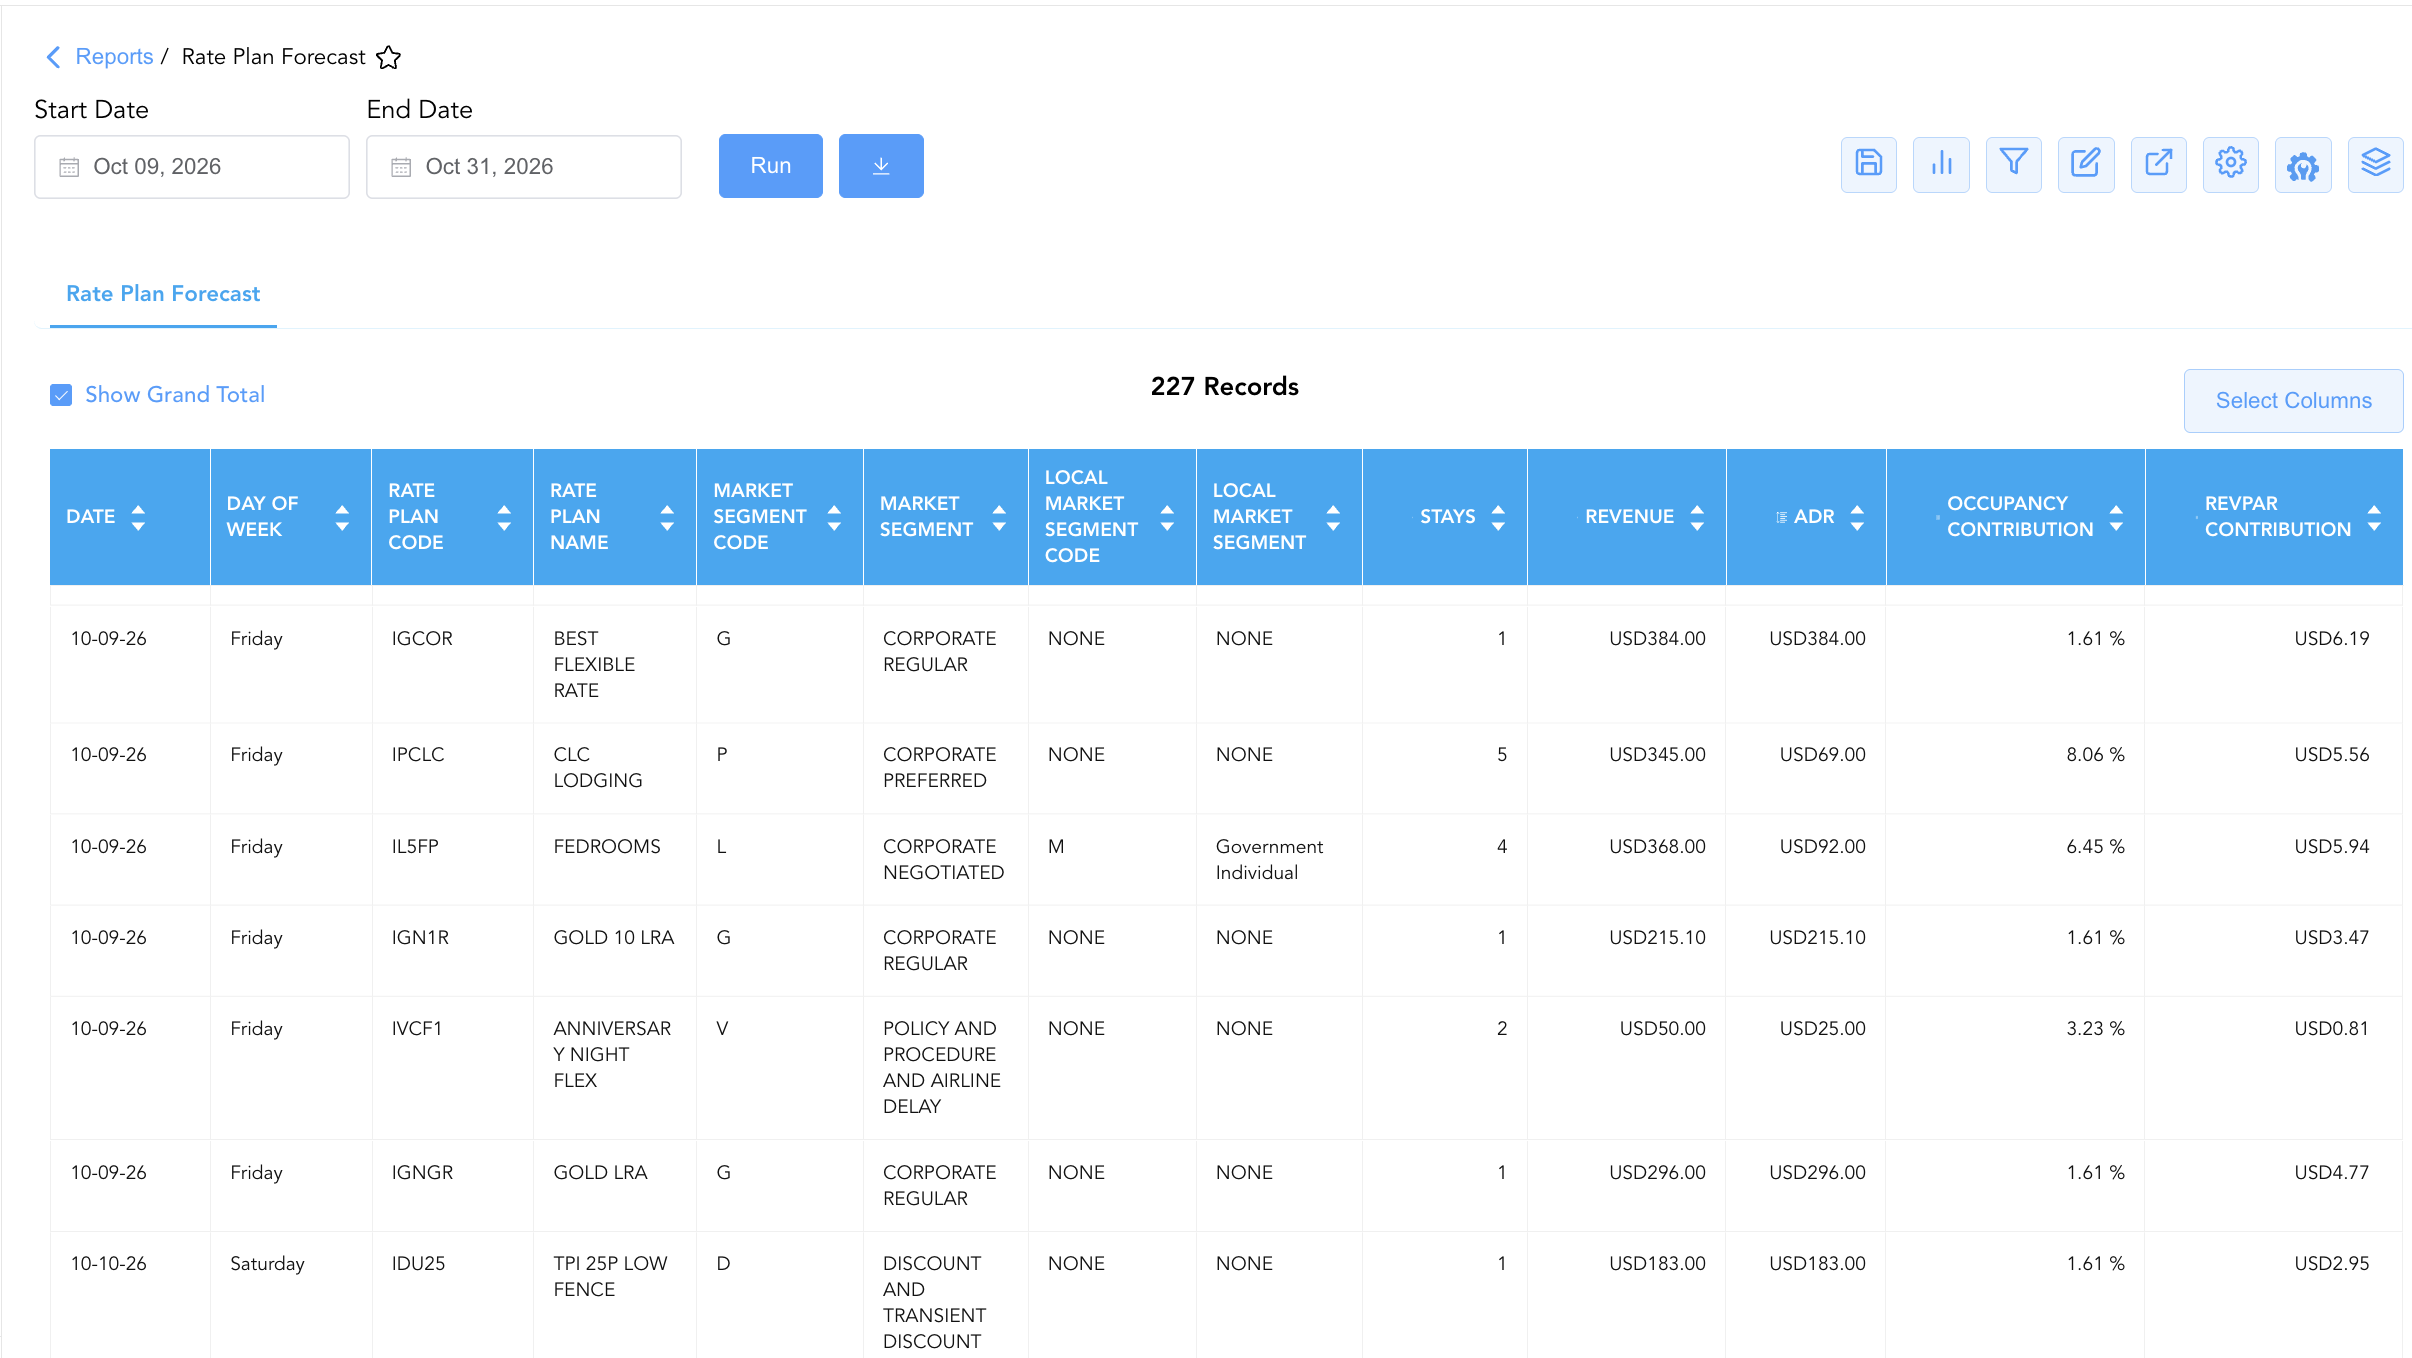Image resolution: width=2412 pixels, height=1358 pixels.
Task: Toggle the Show Grand Total checkbox
Action: (x=61, y=395)
